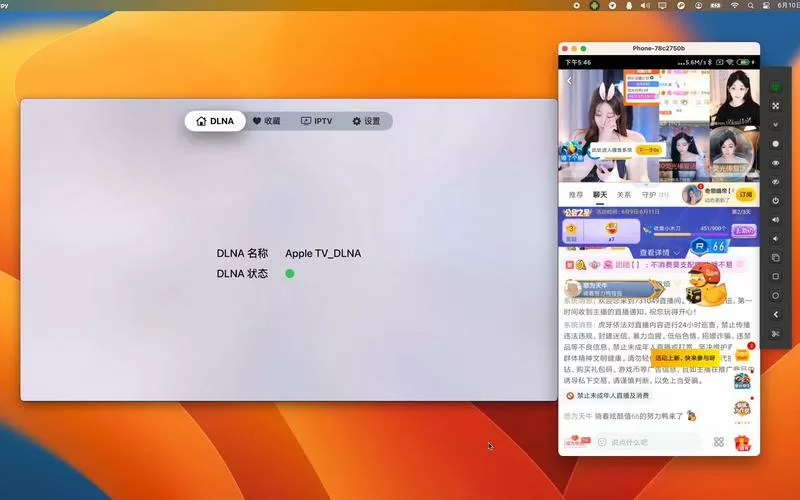This screenshot has height=500, width=800.
Task: Open the volume control in the menu bar
Action: point(645,6)
